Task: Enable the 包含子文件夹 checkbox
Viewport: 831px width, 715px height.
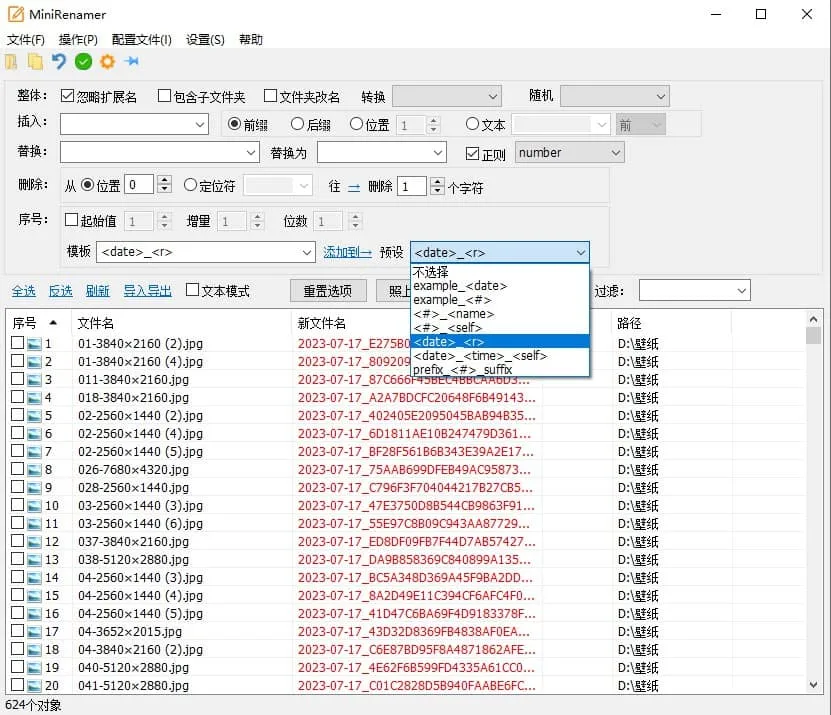Action: pos(166,95)
